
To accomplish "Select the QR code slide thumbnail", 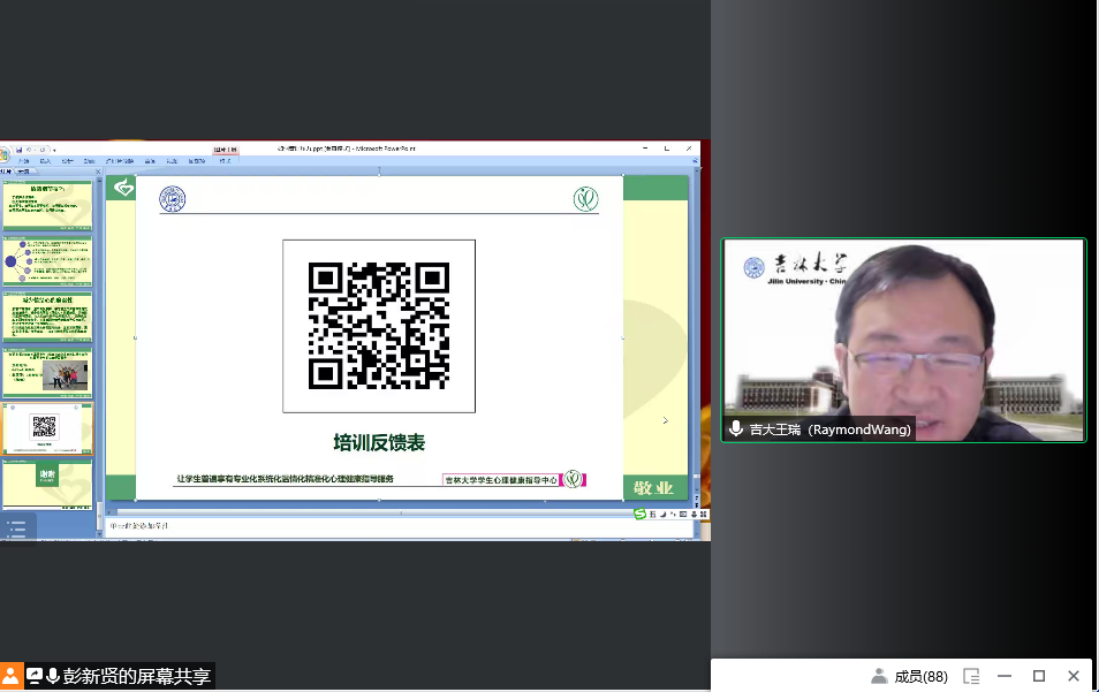I will pos(48,428).
